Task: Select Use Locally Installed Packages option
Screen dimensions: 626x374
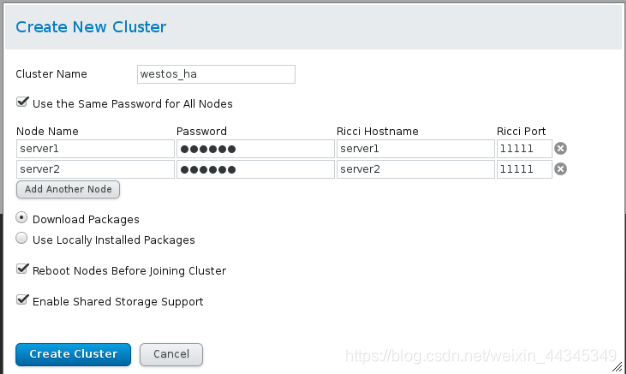Action: tap(22, 238)
